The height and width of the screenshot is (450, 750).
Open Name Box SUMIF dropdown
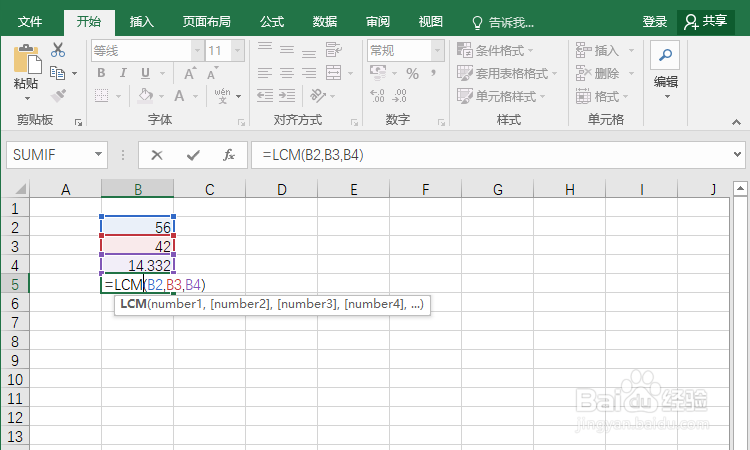[x=98, y=154]
